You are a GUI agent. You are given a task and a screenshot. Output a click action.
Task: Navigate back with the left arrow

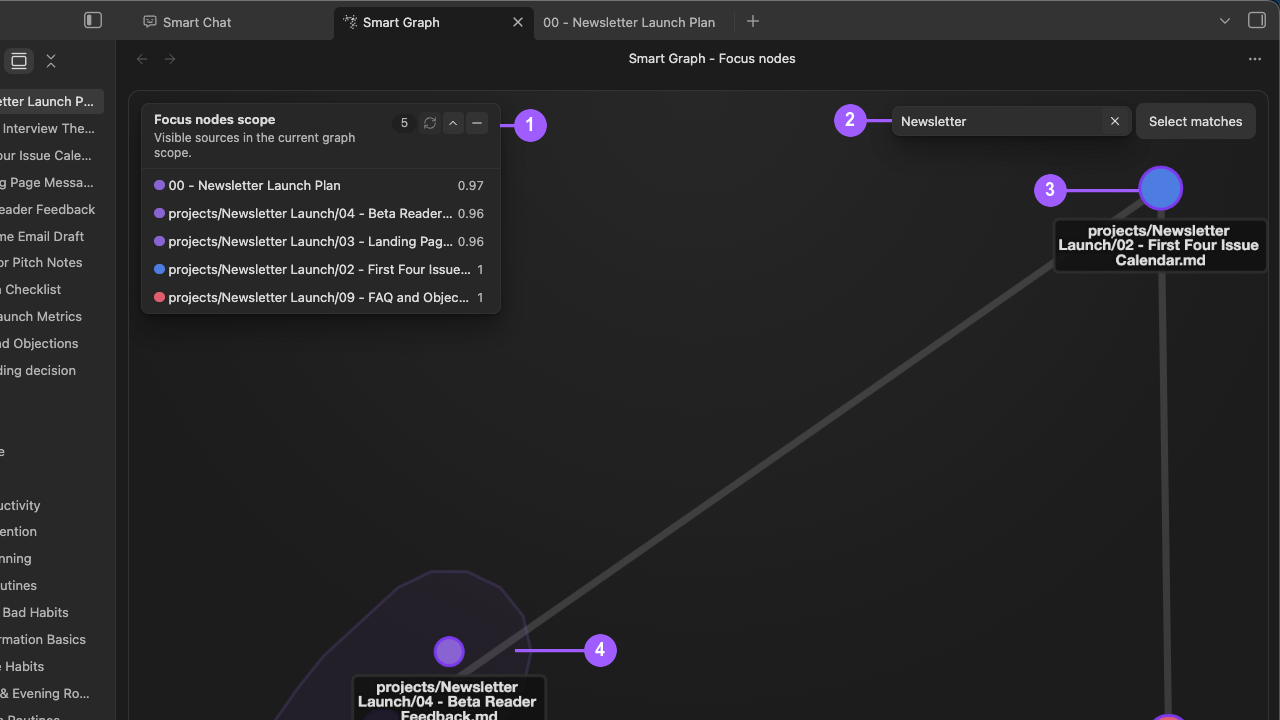[142, 59]
